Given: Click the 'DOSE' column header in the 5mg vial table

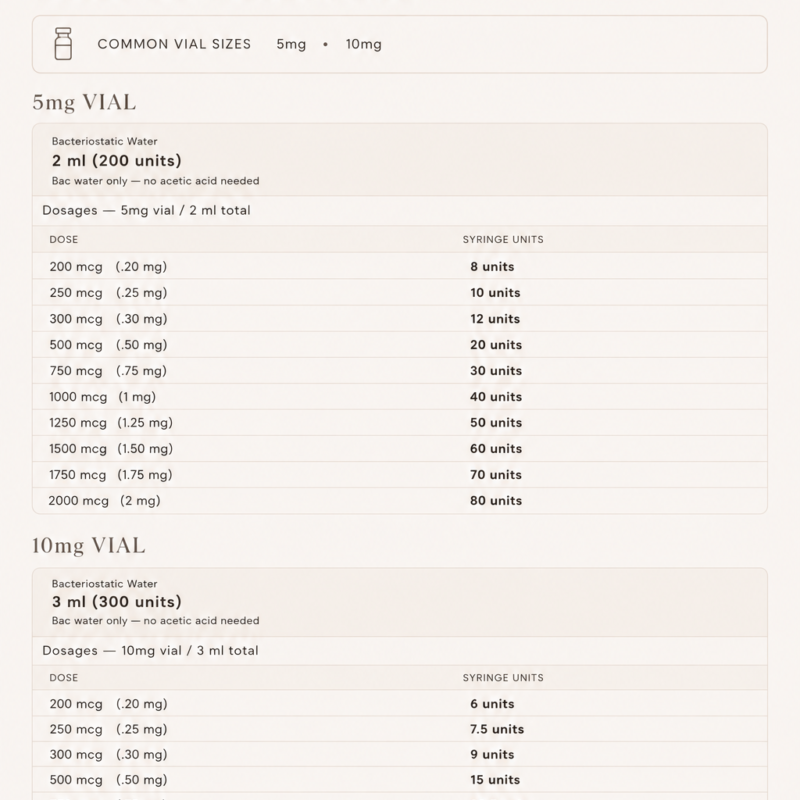Looking at the screenshot, I should coord(64,240).
